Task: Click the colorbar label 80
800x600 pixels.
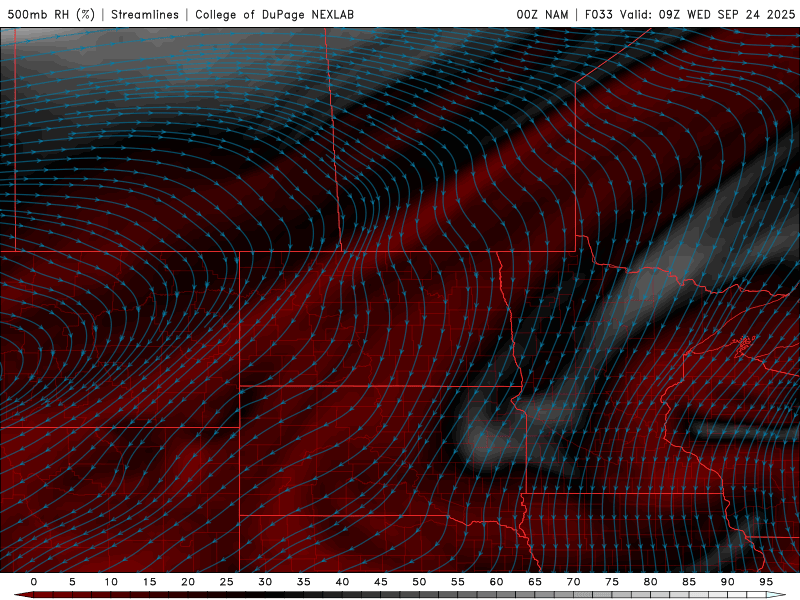Action: pyautogui.click(x=651, y=582)
